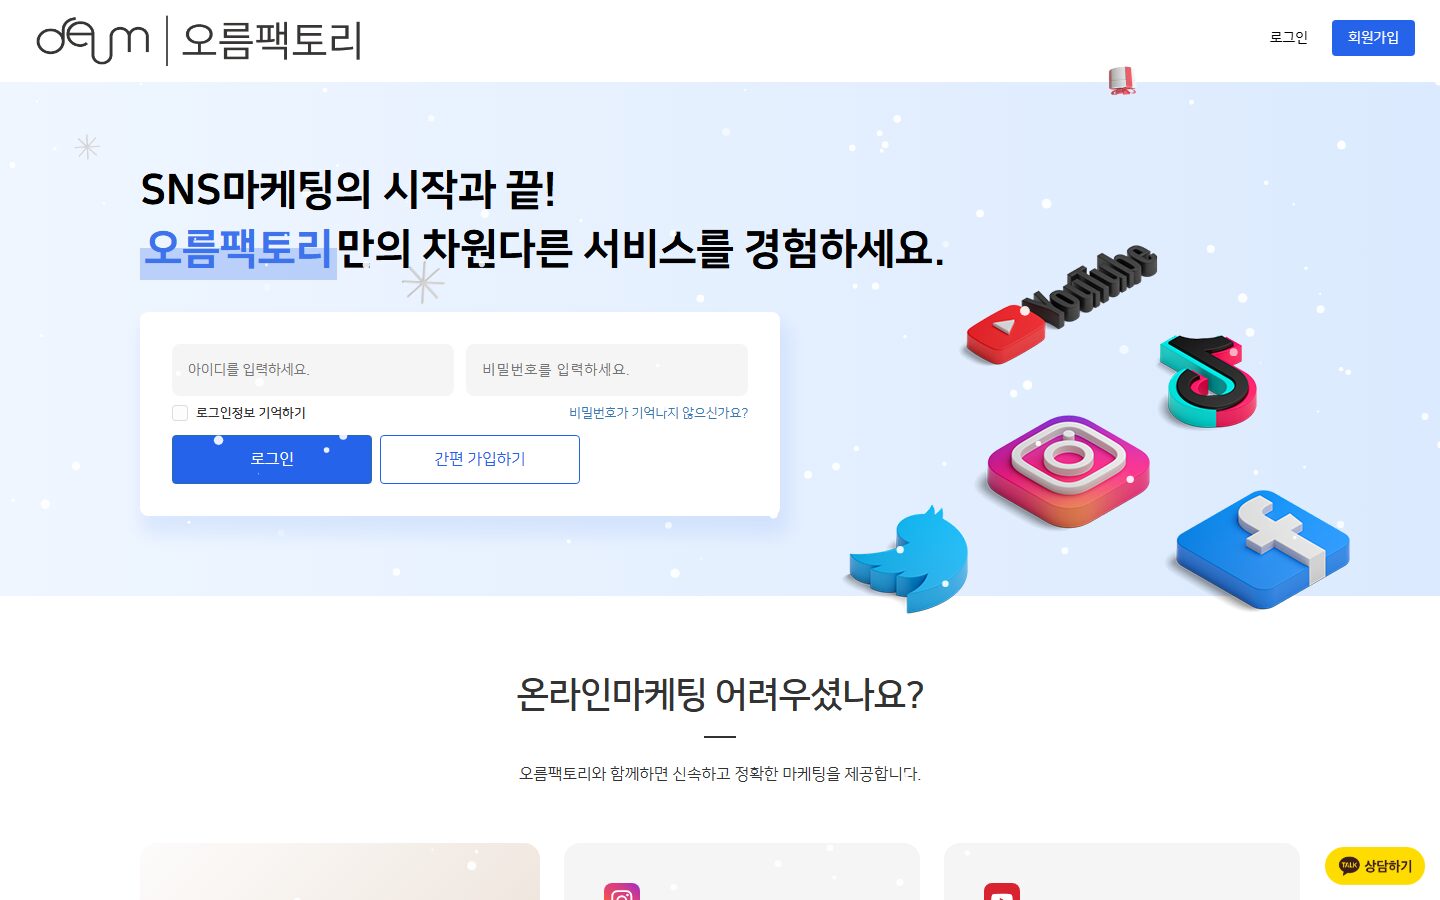
Task: Click the 3D Facebook icon
Action: point(1263,549)
